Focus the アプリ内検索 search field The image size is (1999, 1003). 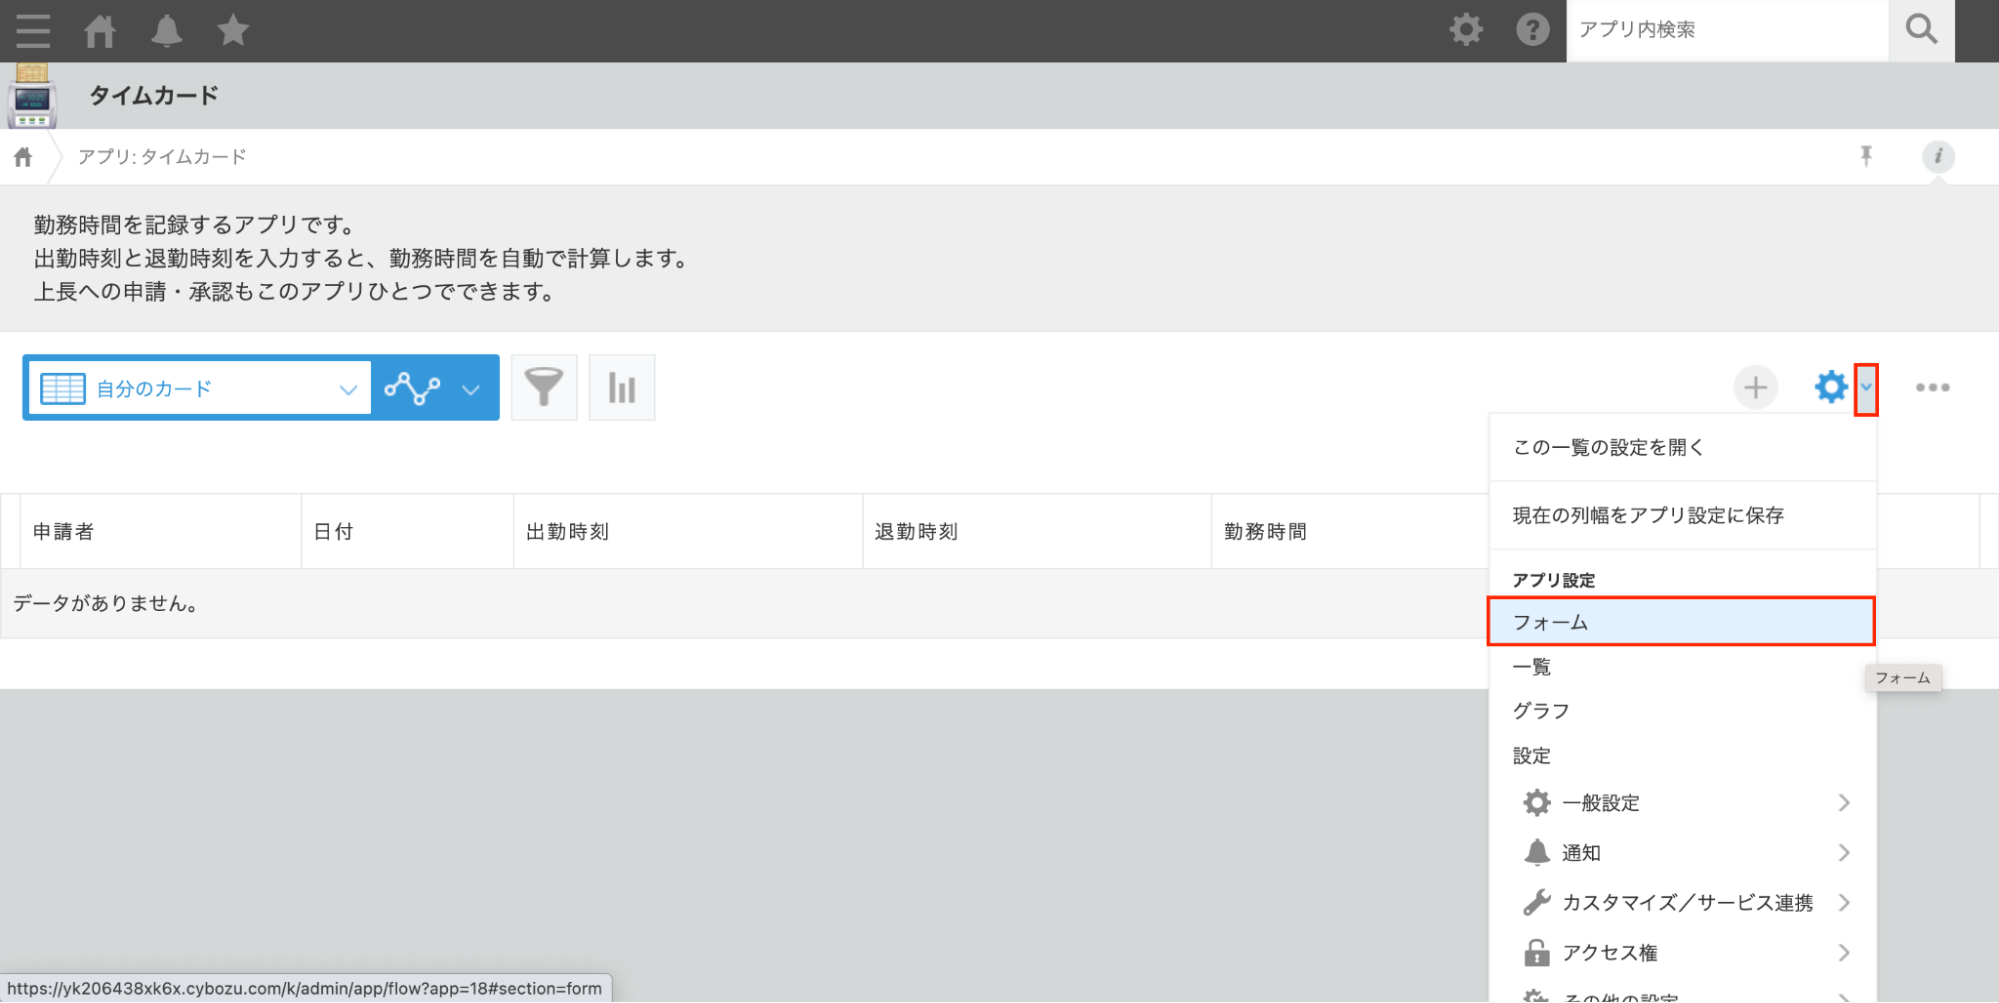tap(1726, 30)
